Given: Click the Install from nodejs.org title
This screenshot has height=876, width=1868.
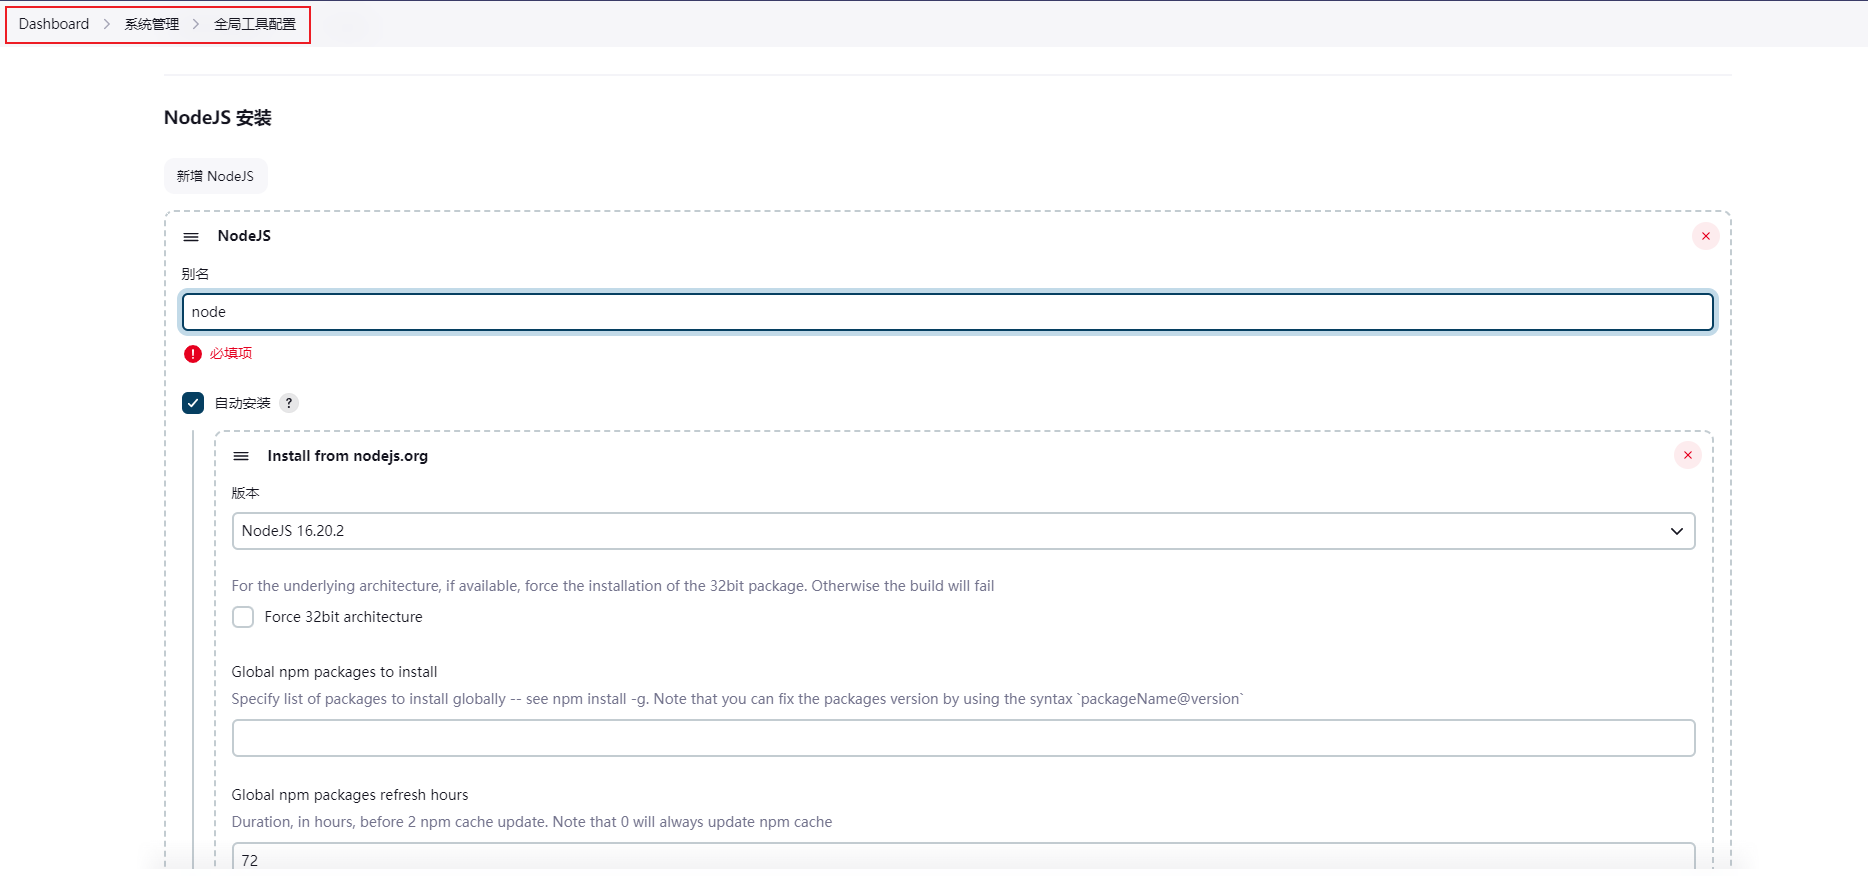Looking at the screenshot, I should coord(348,456).
